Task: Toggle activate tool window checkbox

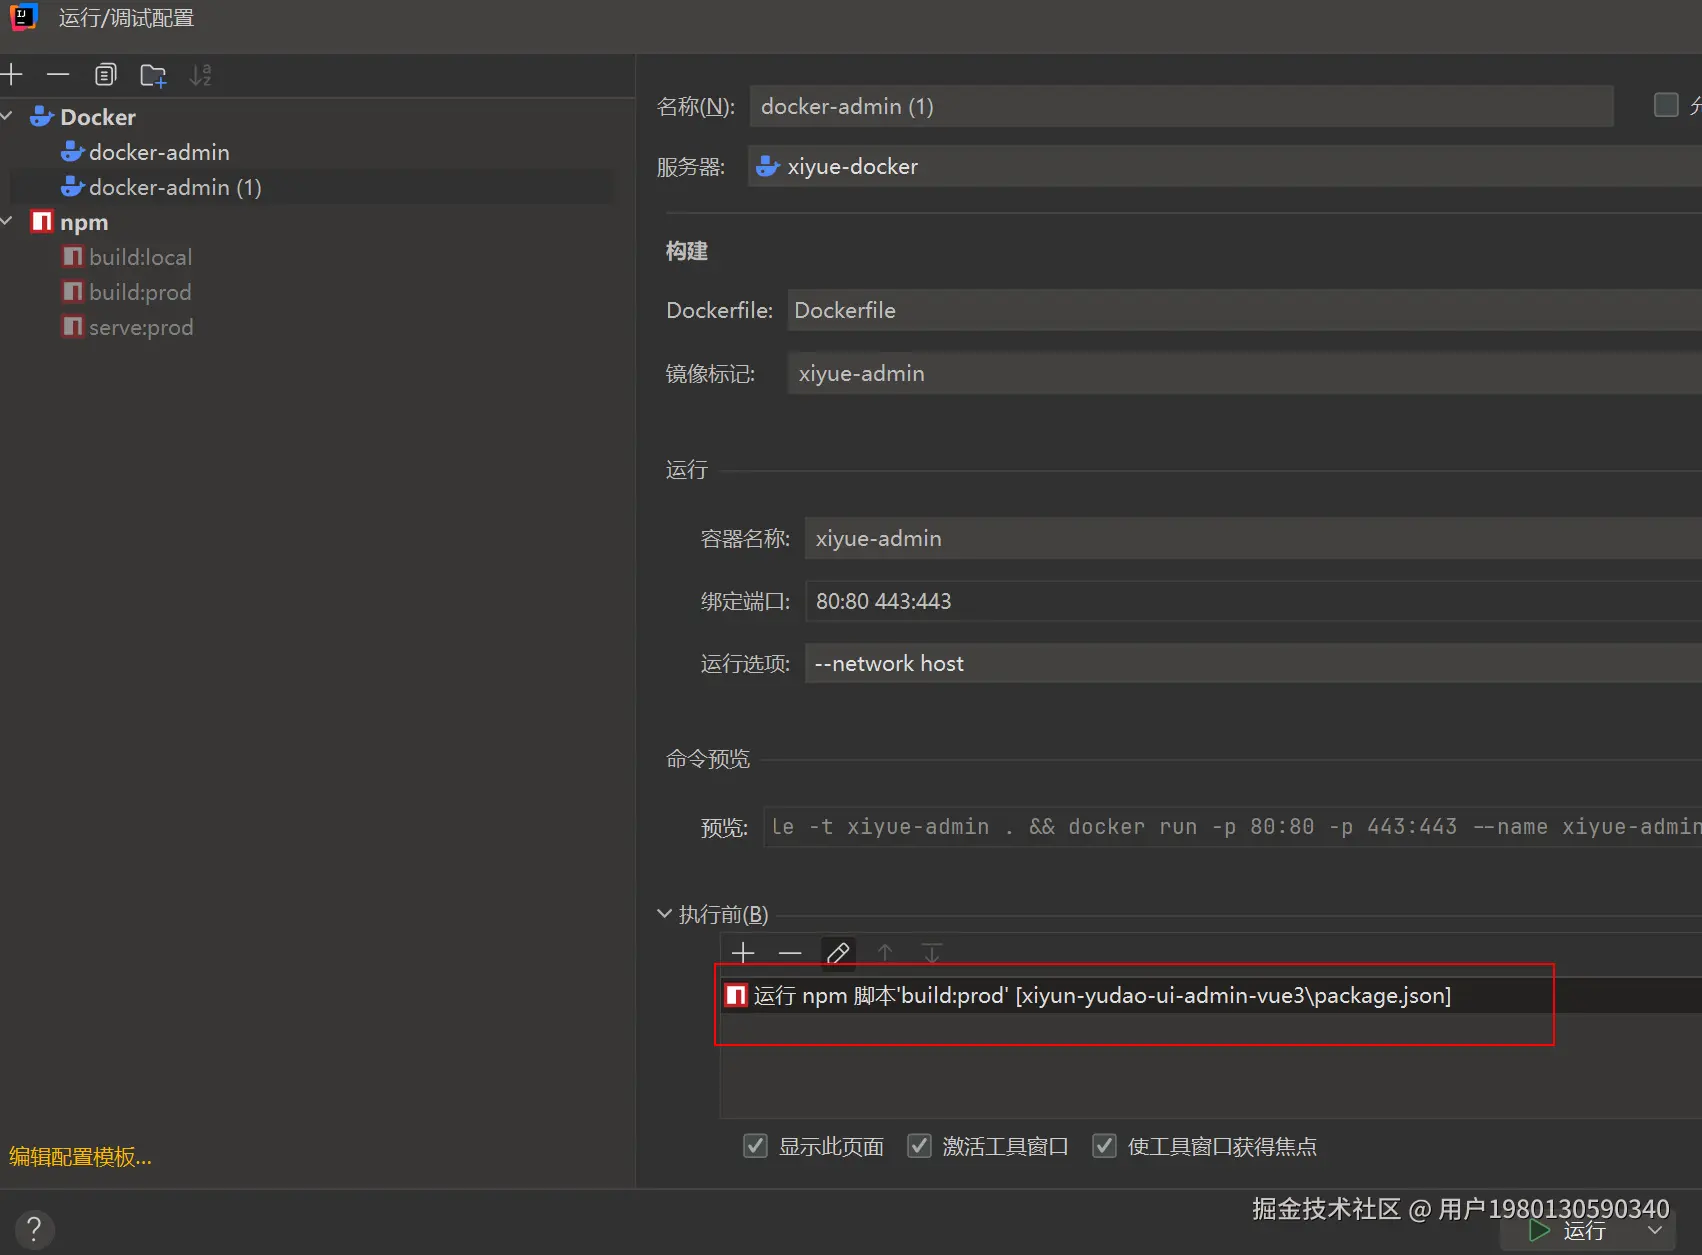Action: pos(919,1146)
